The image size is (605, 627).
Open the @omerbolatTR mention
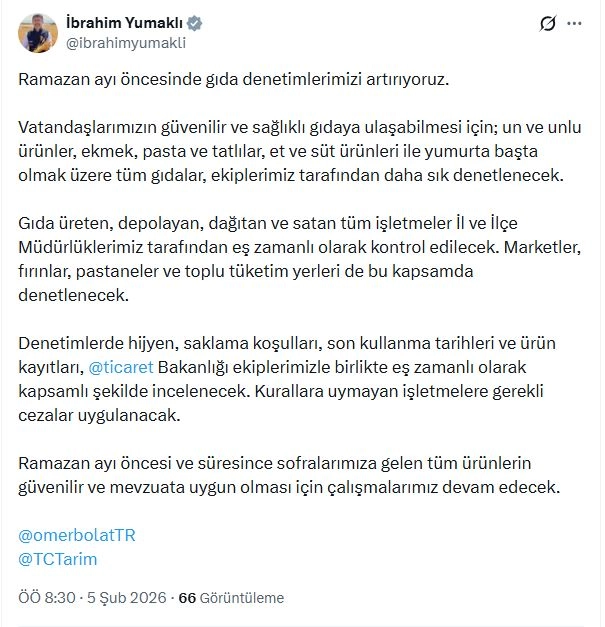point(76,535)
